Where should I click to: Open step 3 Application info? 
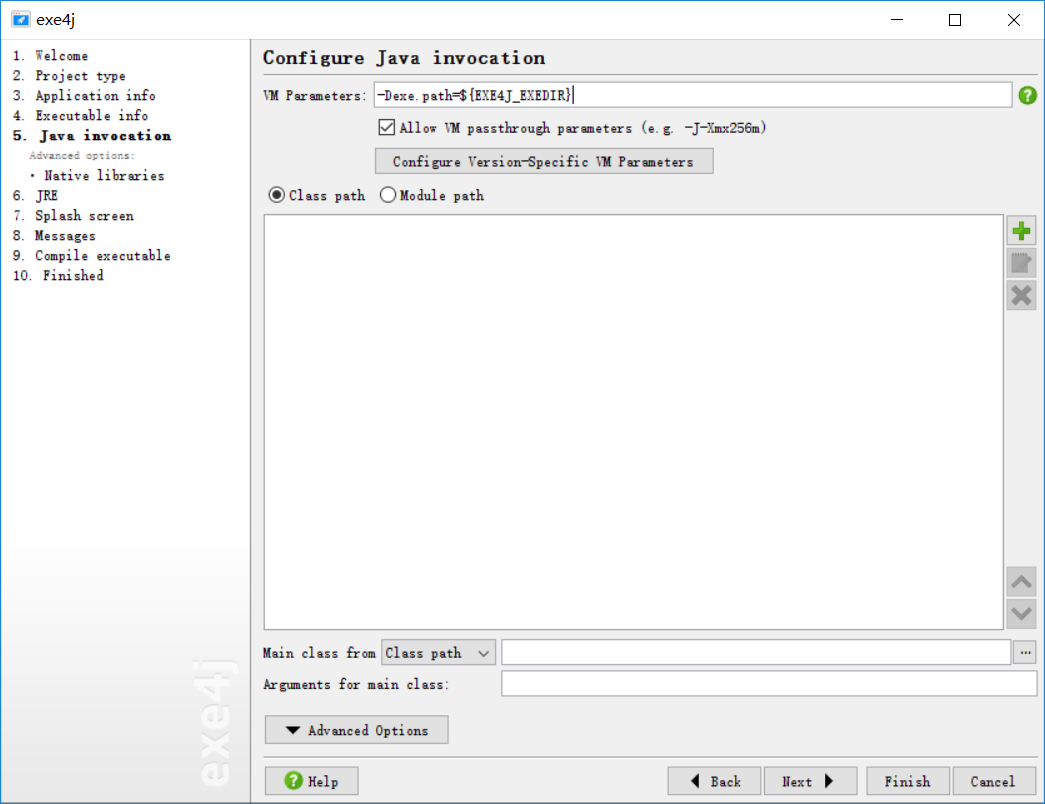(x=84, y=96)
